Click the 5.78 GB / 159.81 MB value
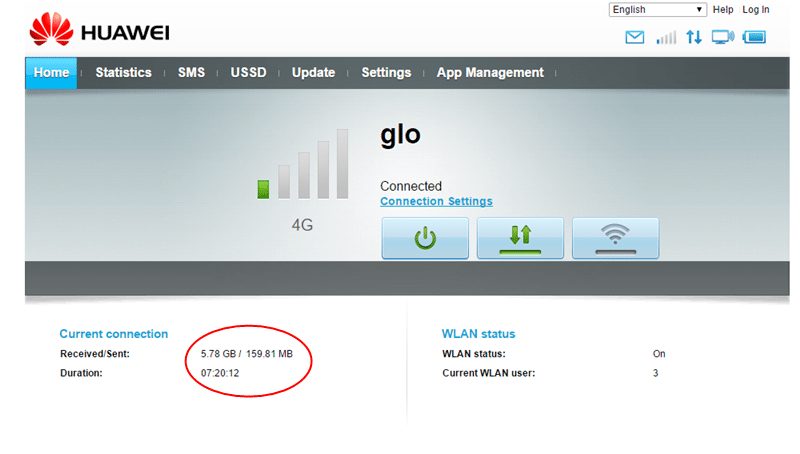800x454 pixels. pos(246,354)
